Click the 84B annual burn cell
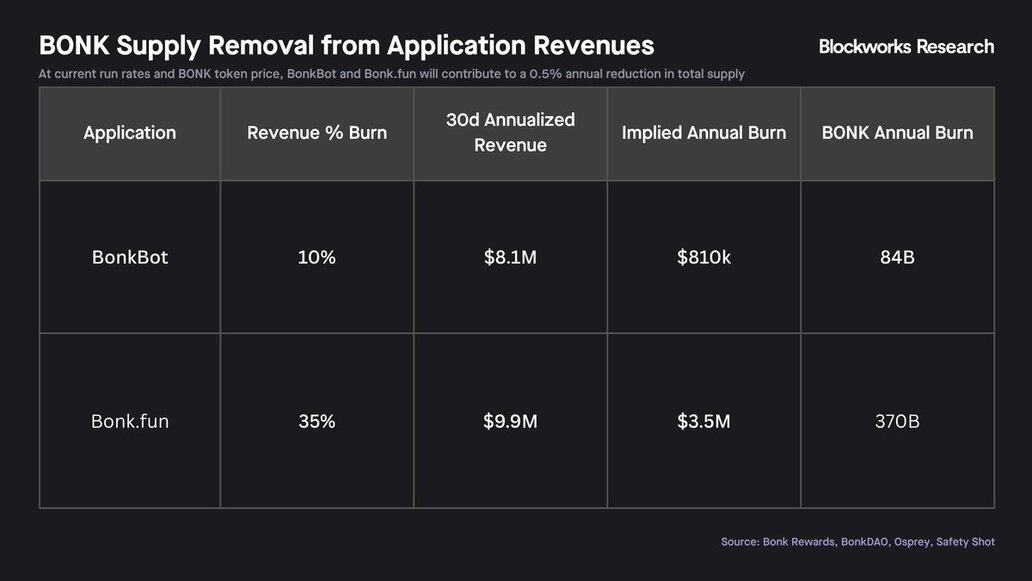Viewport: 1032px width, 581px height. pyautogui.click(x=897, y=257)
